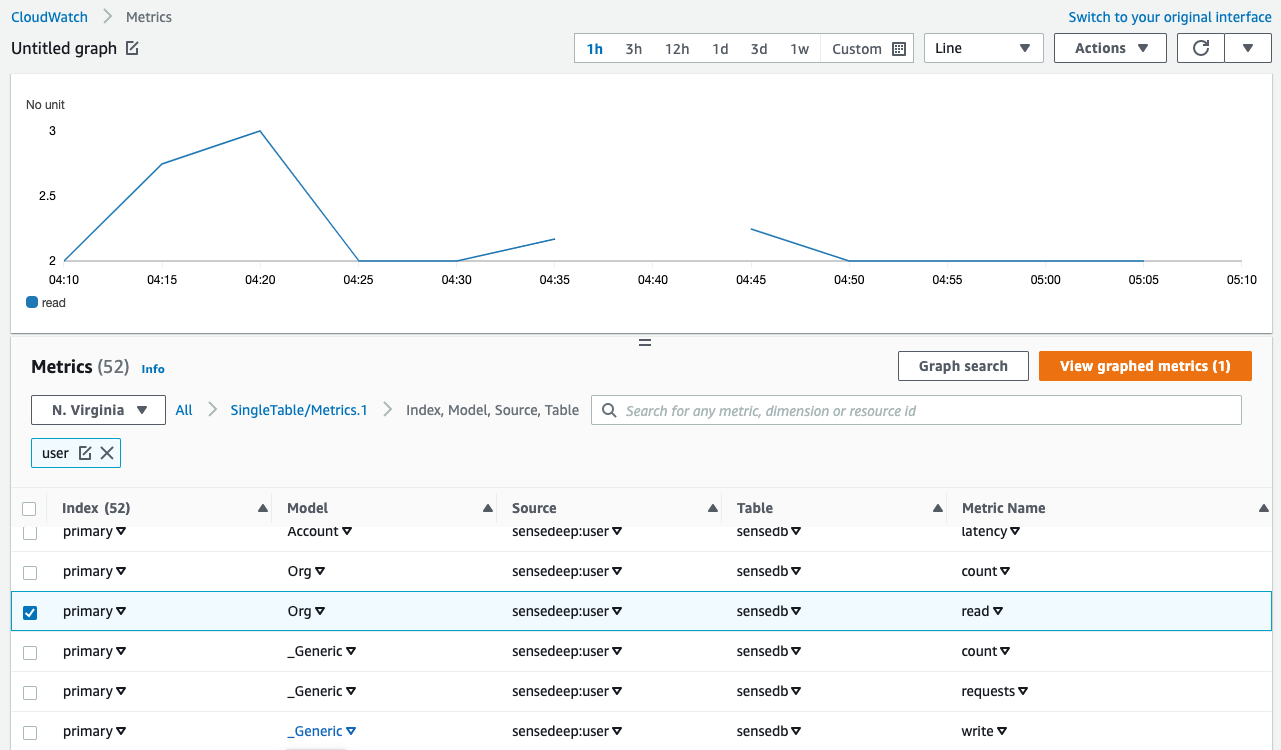Edit the 'user' filter tag icon
1281x750 pixels.
coord(85,453)
